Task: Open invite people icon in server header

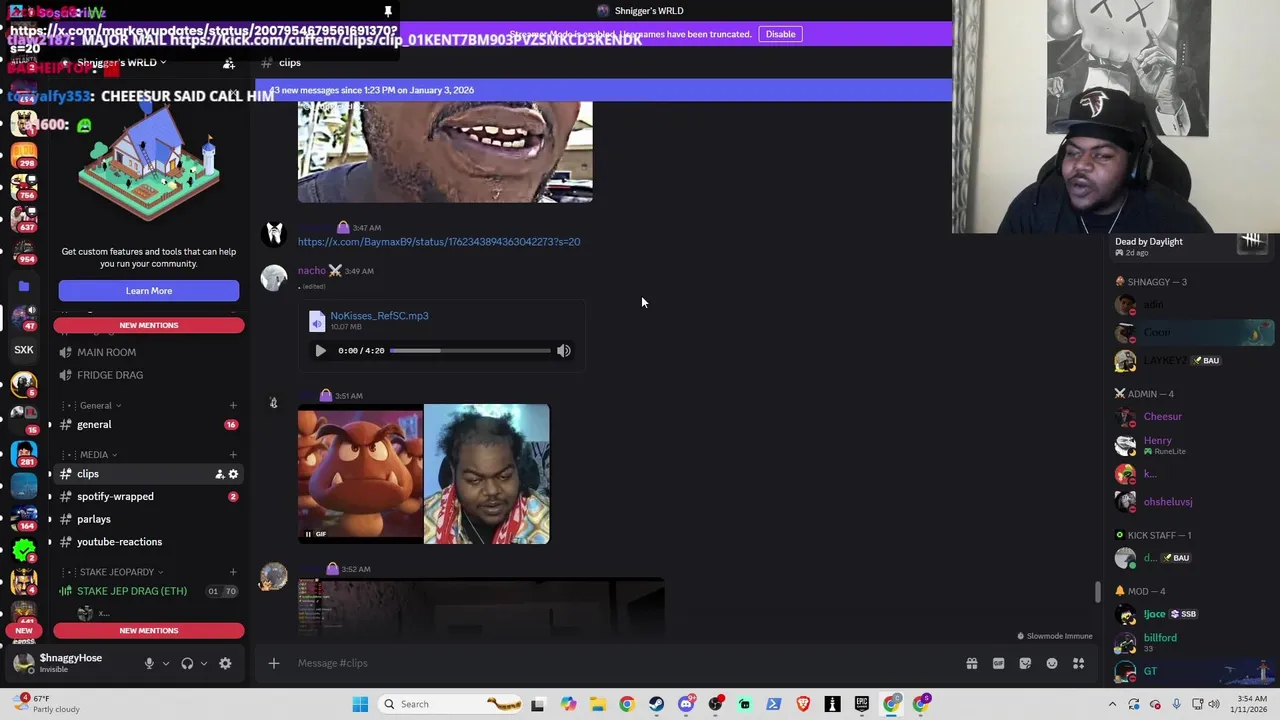Action: [229, 63]
